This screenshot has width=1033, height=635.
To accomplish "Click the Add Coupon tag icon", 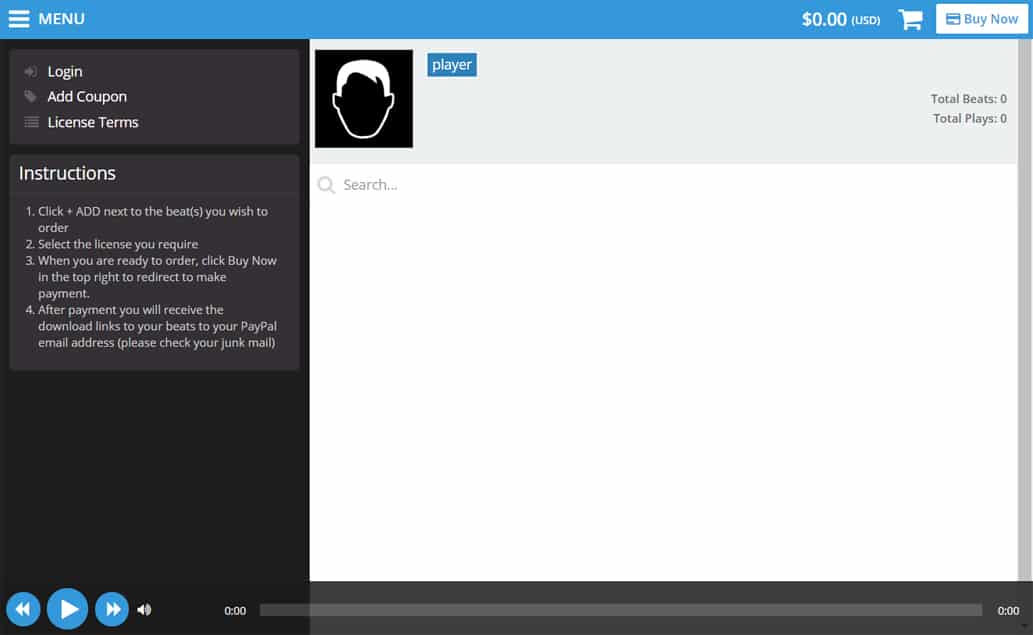I will [31, 97].
